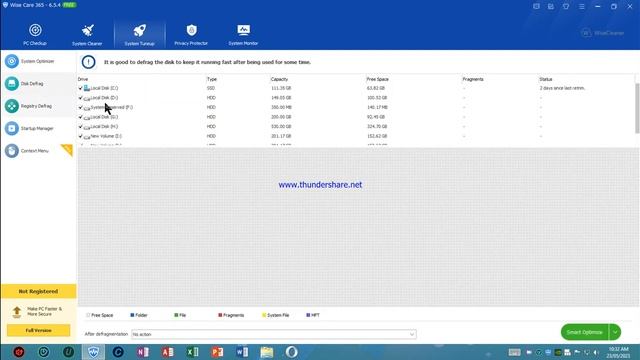Toggle the Local Disk (G:) checkbox

click(80, 117)
